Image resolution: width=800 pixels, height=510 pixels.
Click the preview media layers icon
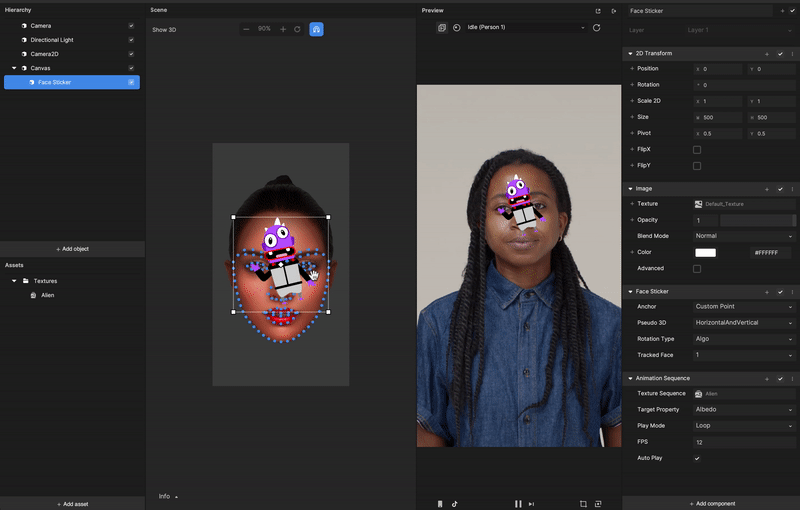point(442,28)
